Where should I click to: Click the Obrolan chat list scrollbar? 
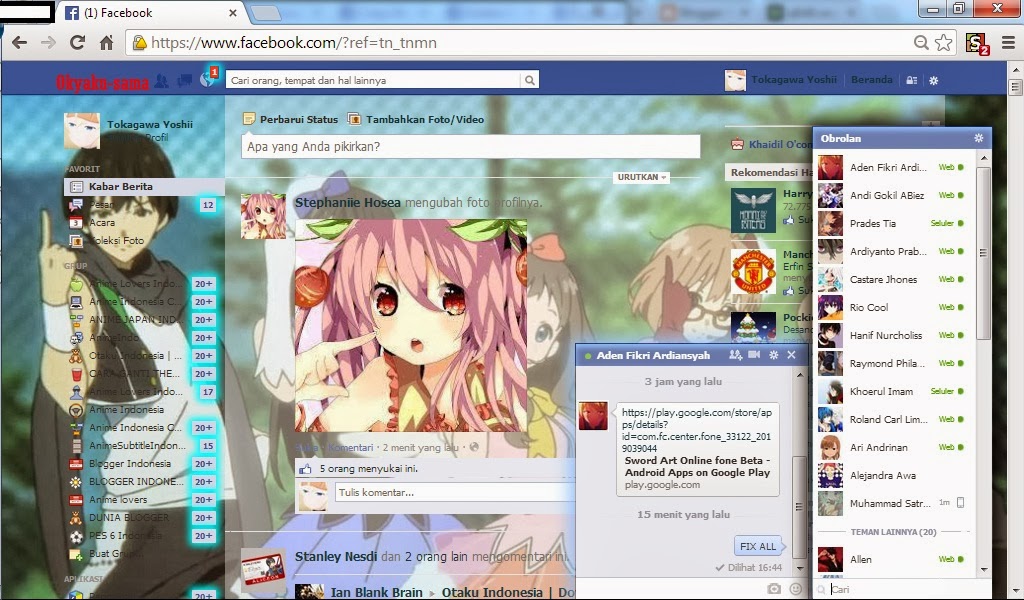984,253
